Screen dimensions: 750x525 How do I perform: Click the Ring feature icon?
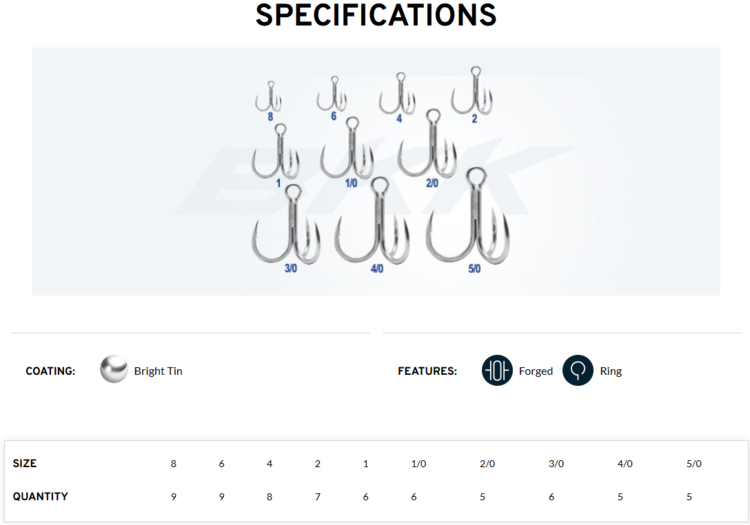(578, 371)
